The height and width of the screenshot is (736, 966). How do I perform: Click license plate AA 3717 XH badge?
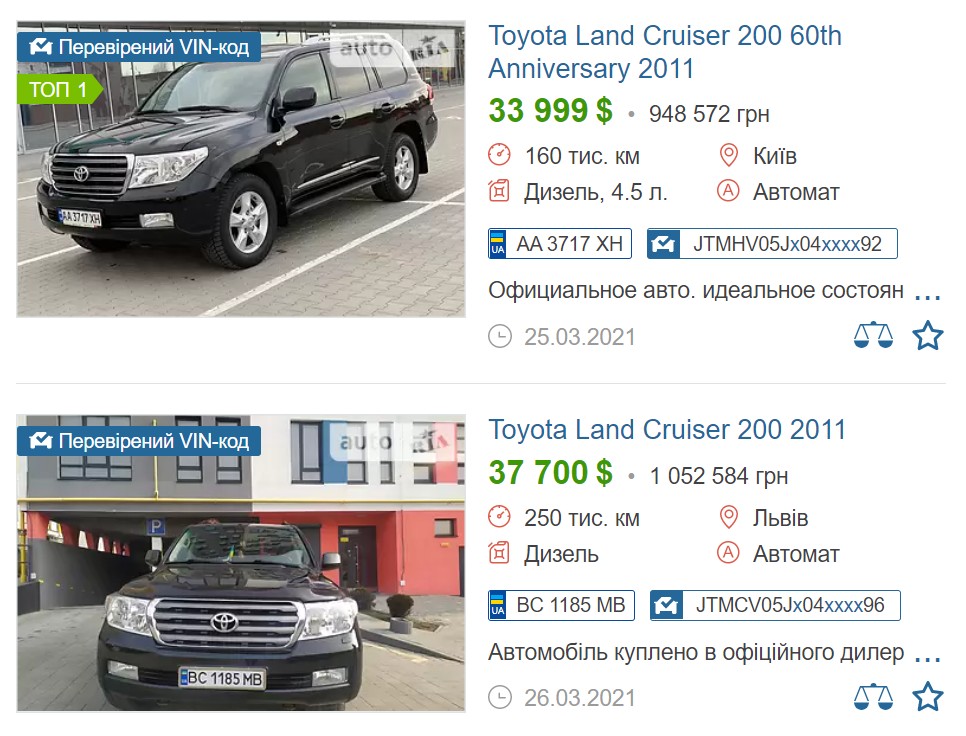[x=560, y=244]
